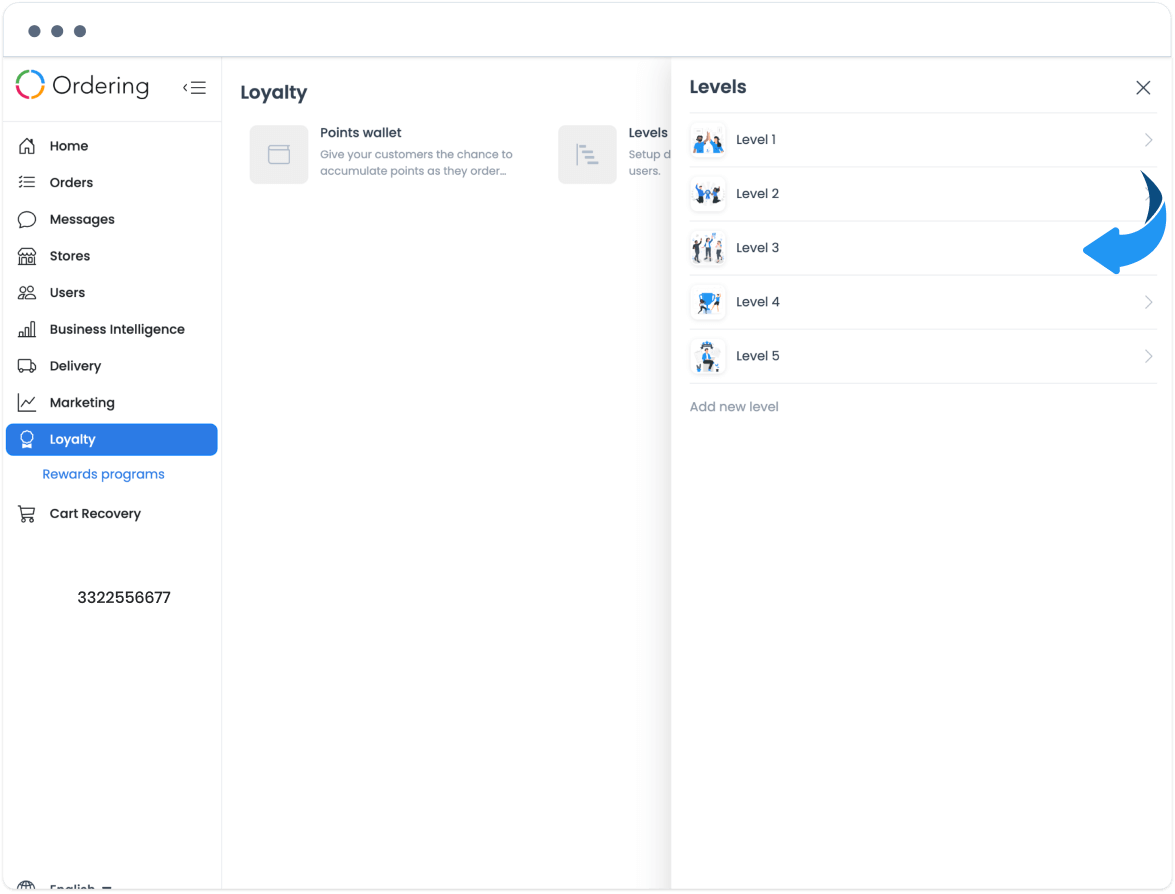Image resolution: width=1175 pixels, height=894 pixels.
Task: Click the Add new level link
Action: (x=734, y=407)
